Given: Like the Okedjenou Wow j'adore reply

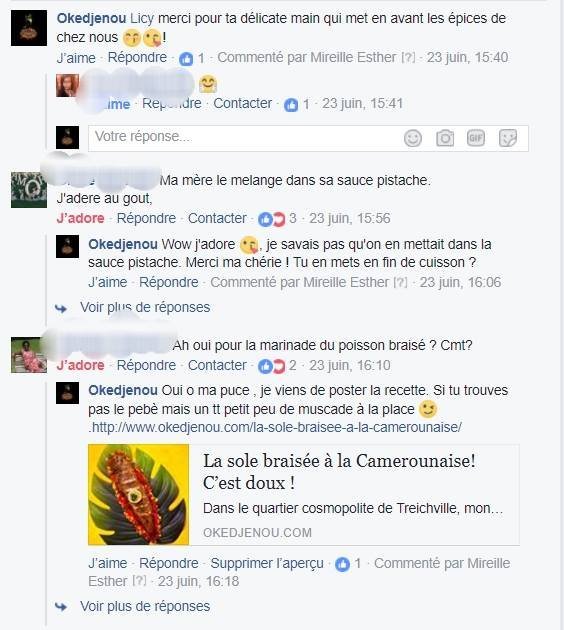Looking at the screenshot, I should click(108, 282).
